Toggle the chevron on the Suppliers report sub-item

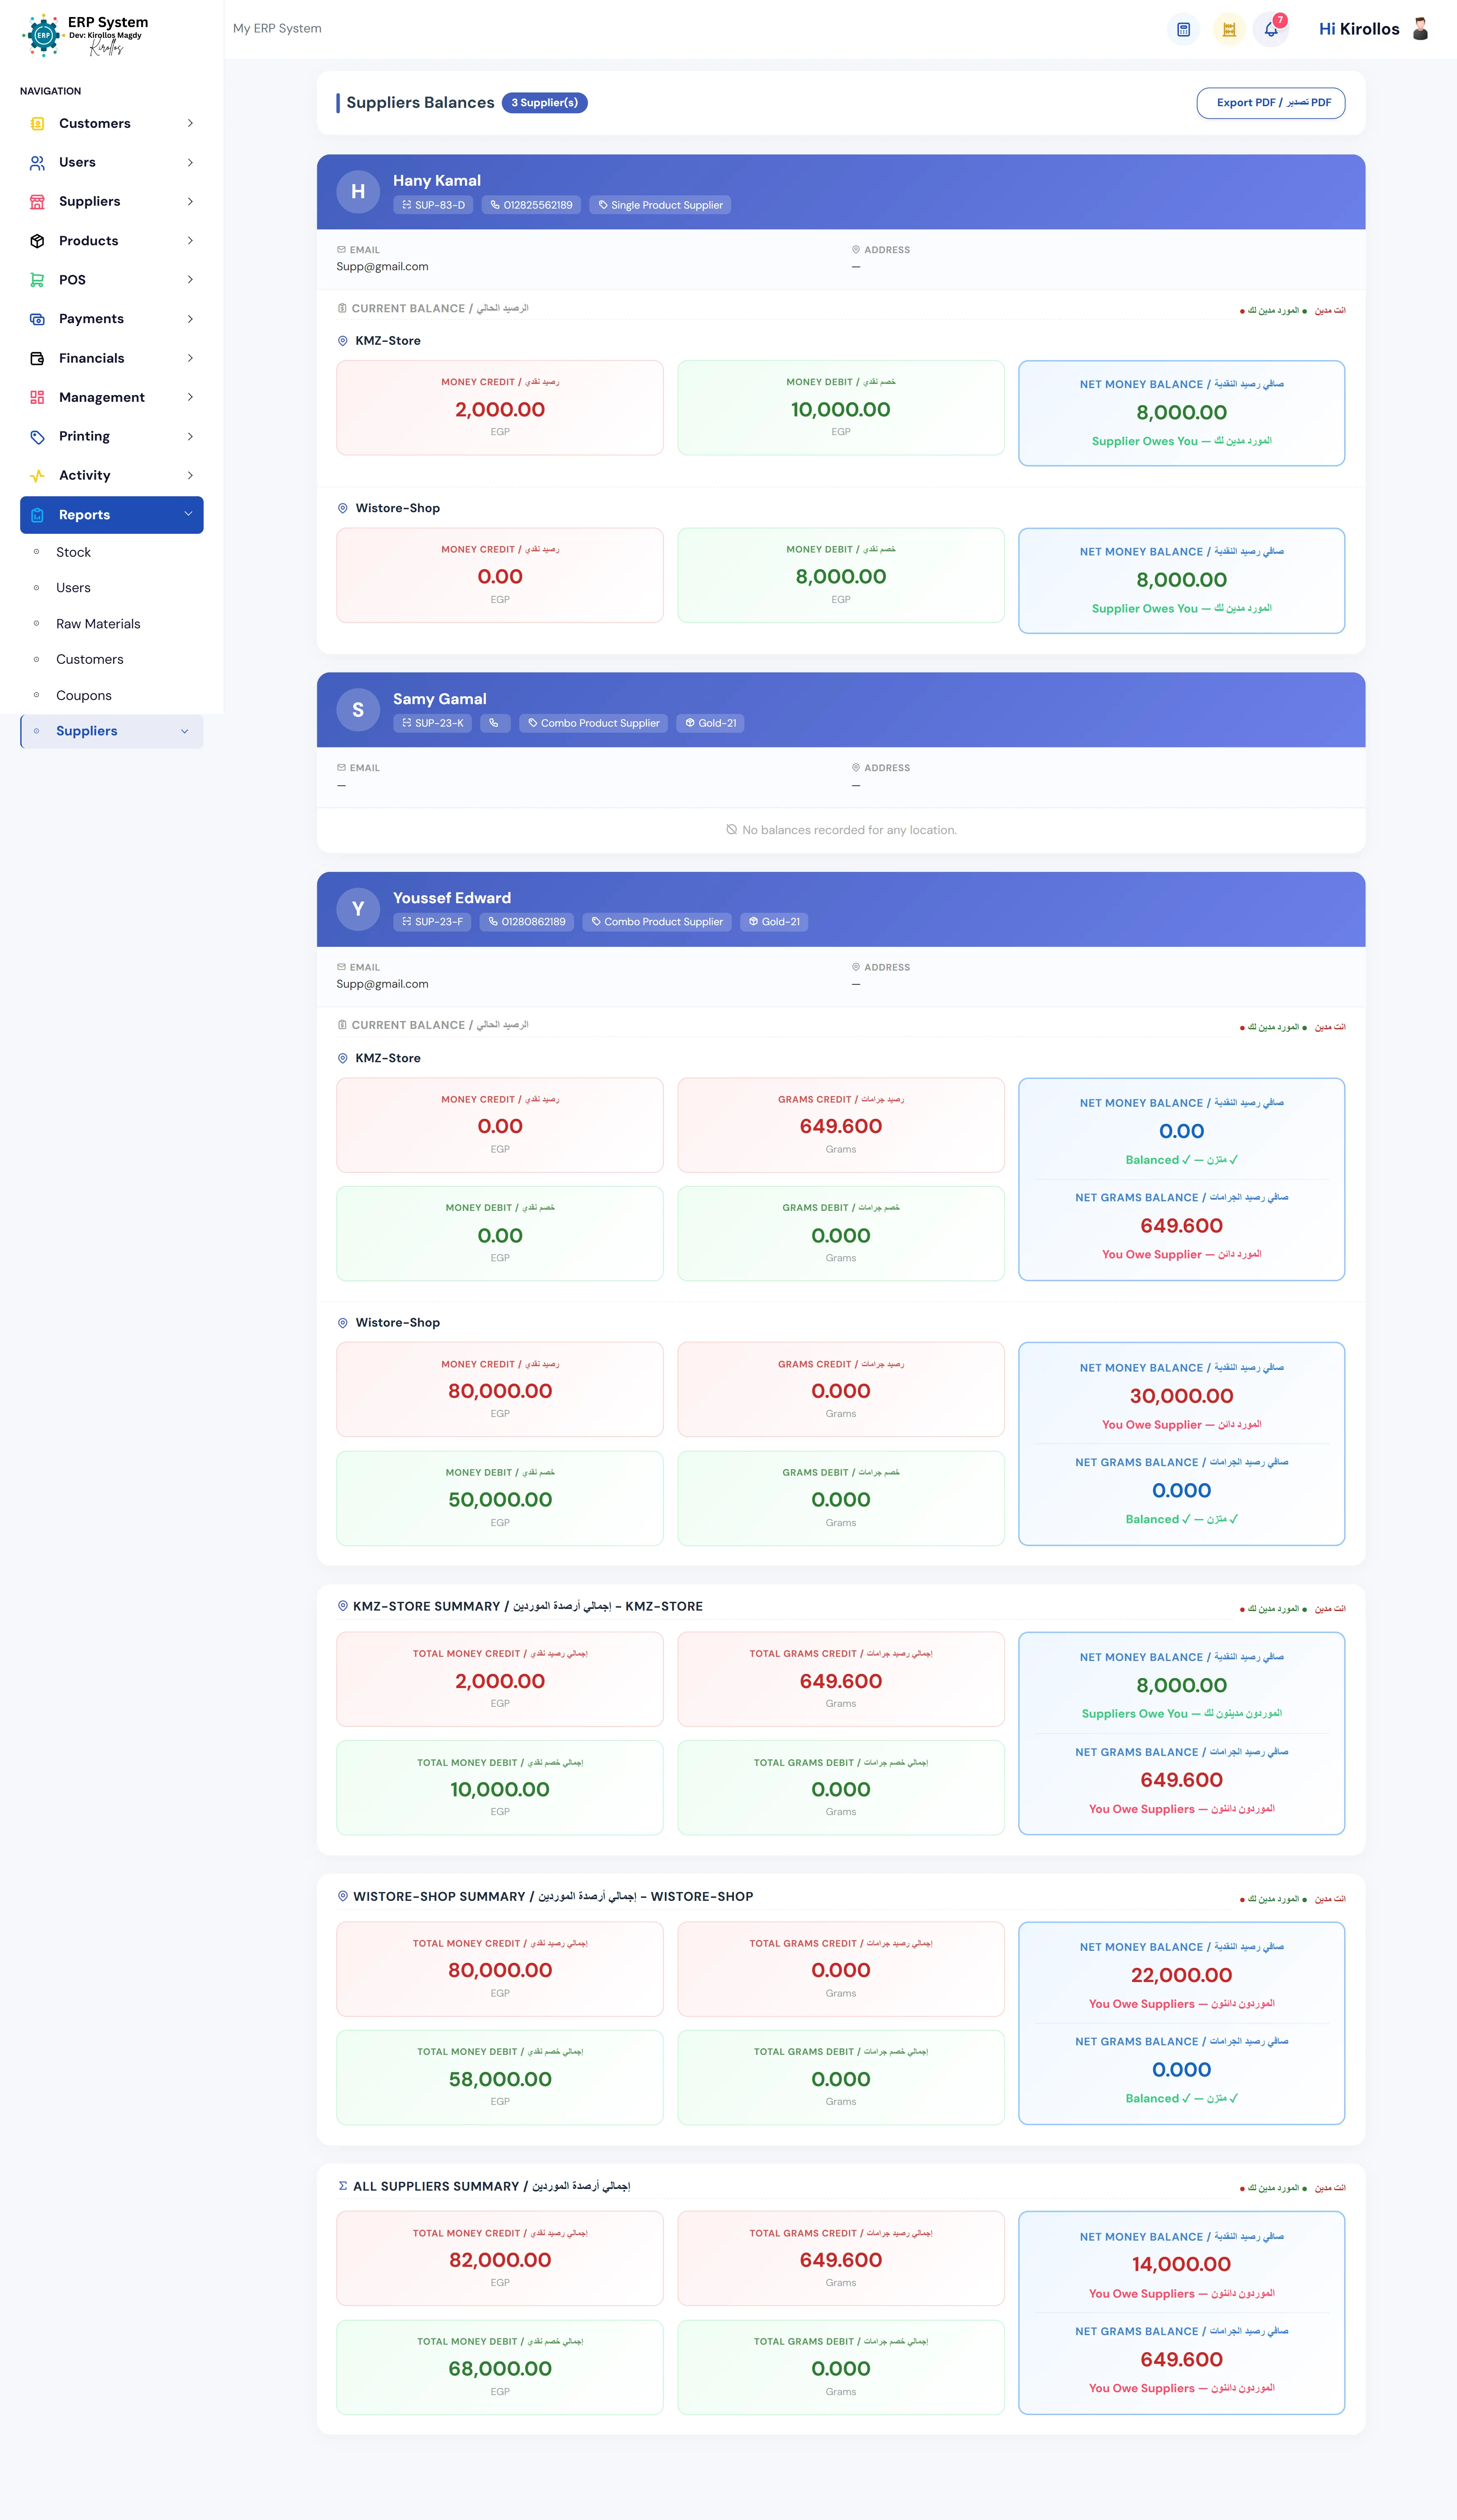(x=184, y=731)
